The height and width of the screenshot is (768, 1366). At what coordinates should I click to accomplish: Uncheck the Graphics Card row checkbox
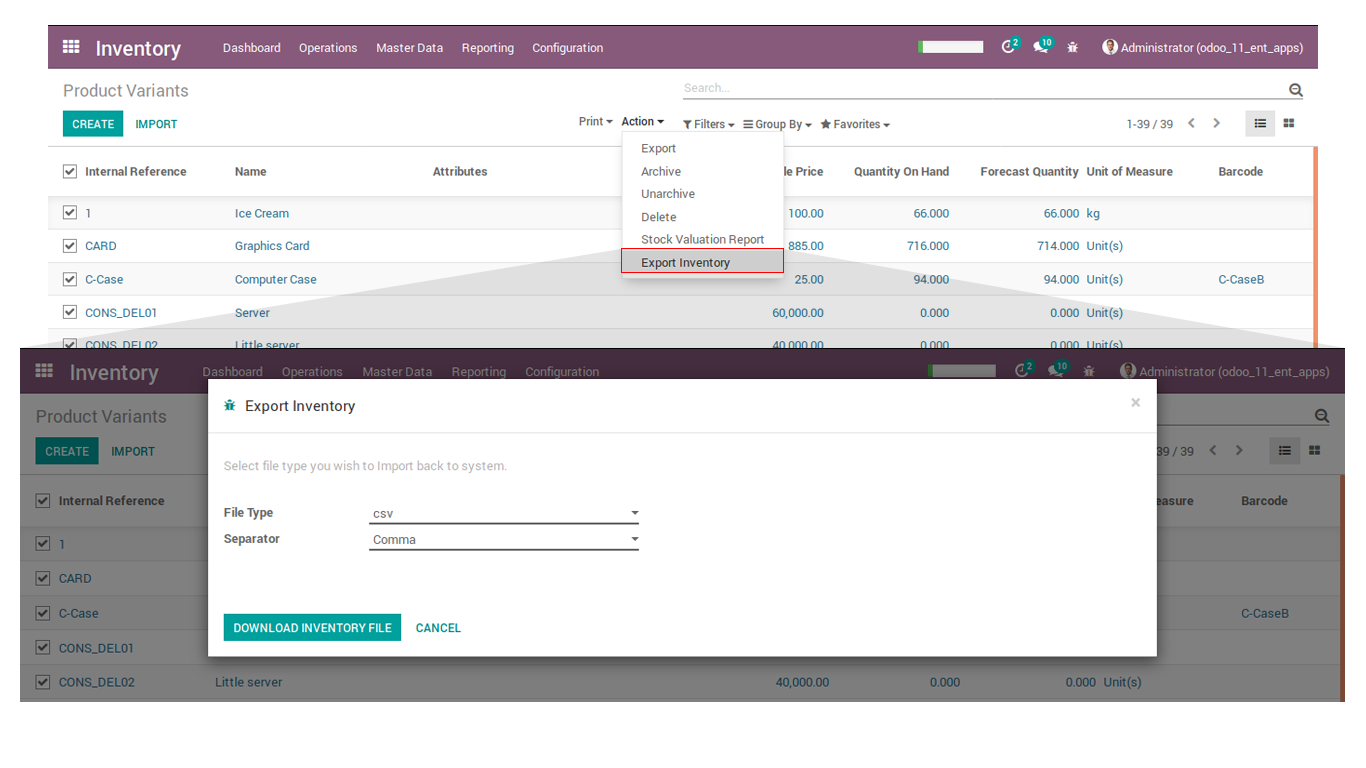70,246
